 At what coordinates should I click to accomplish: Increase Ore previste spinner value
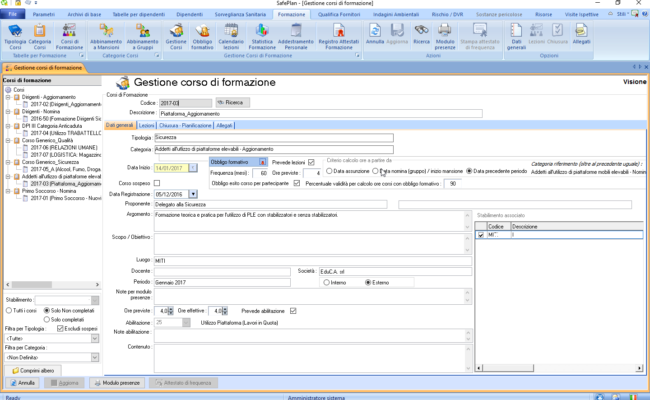point(170,309)
